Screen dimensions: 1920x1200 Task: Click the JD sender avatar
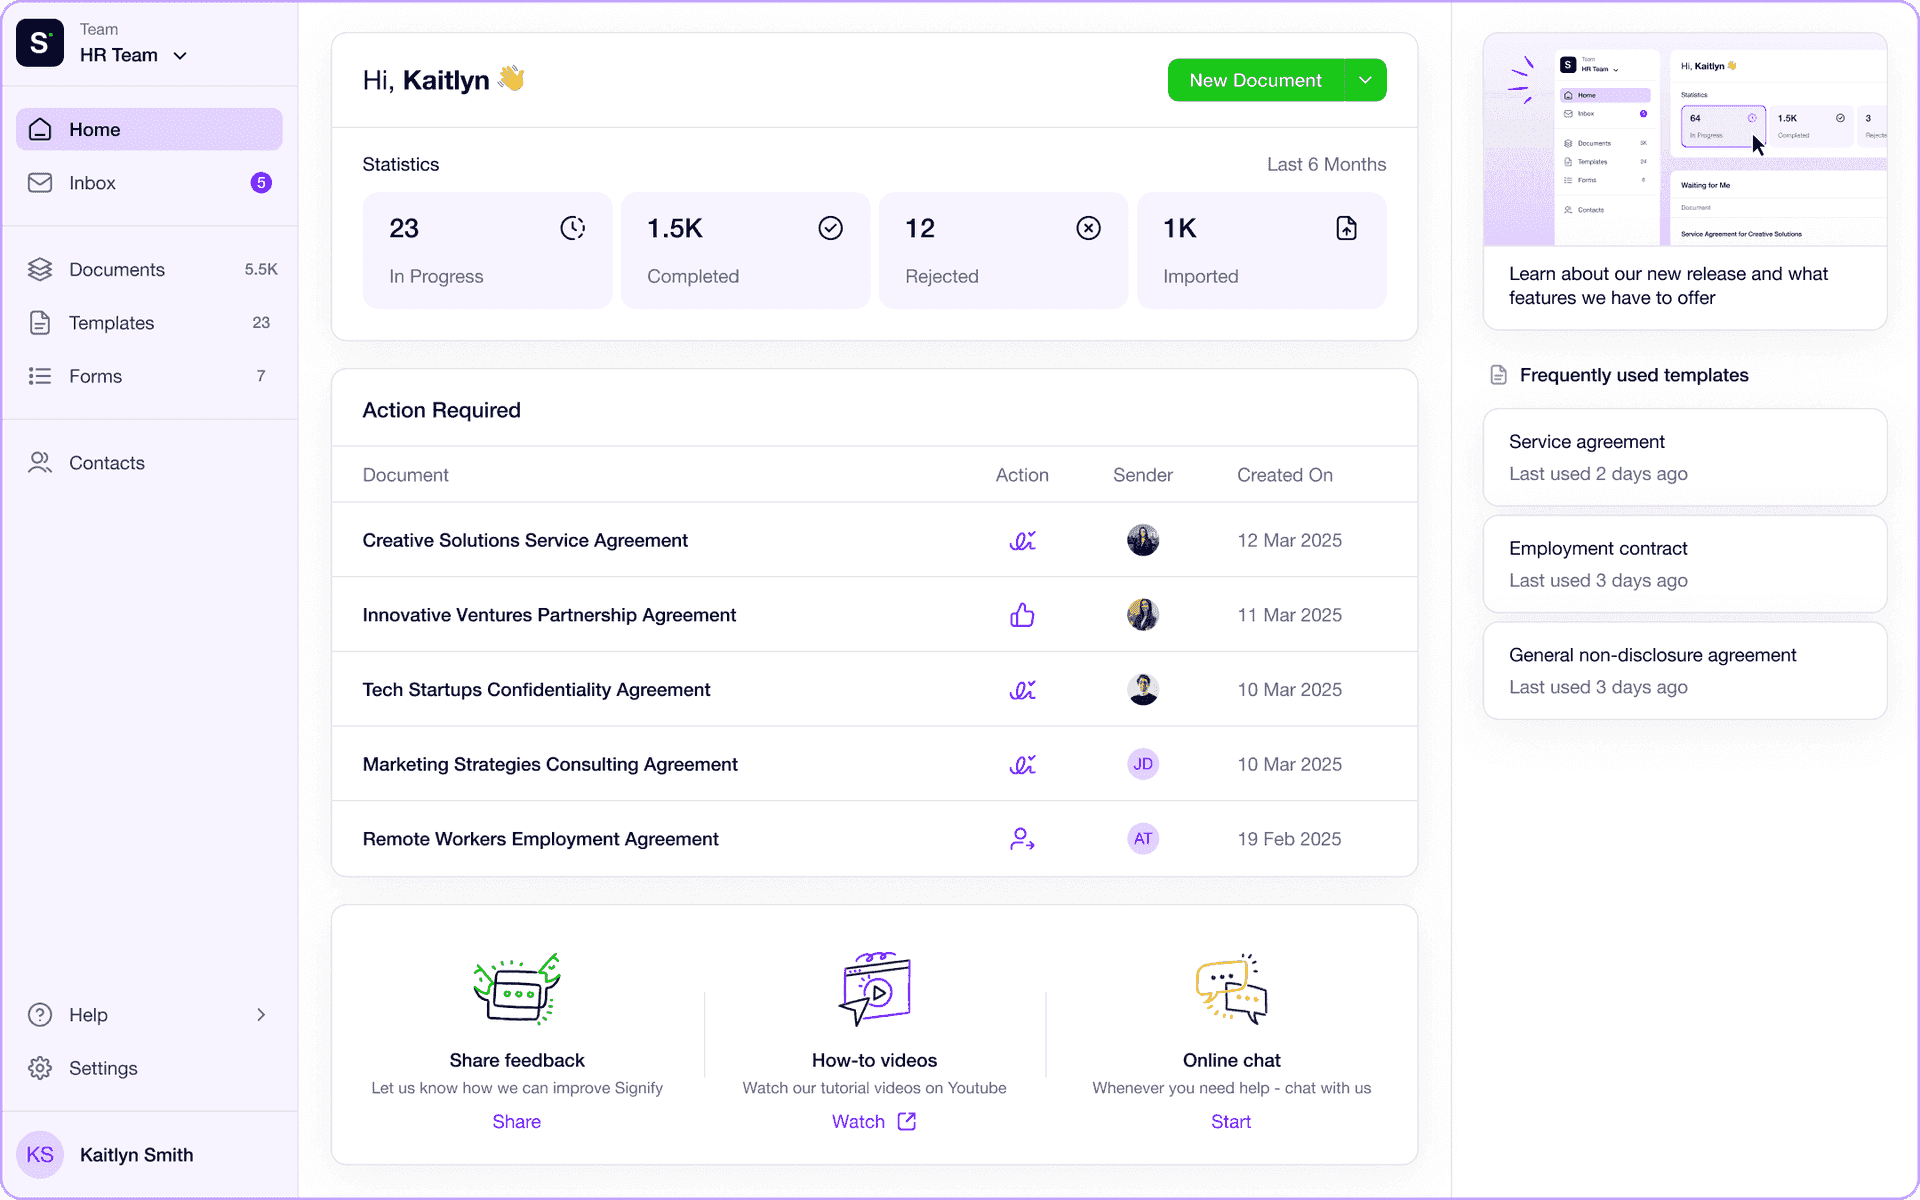point(1143,764)
